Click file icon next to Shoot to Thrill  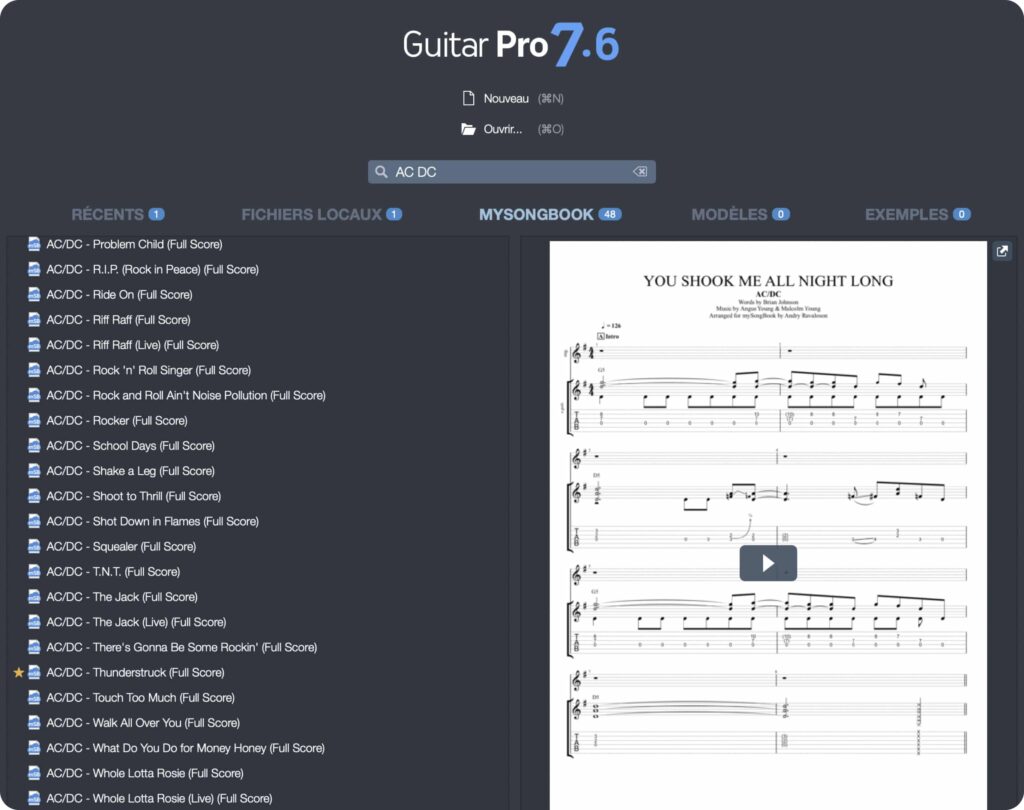(x=34, y=496)
